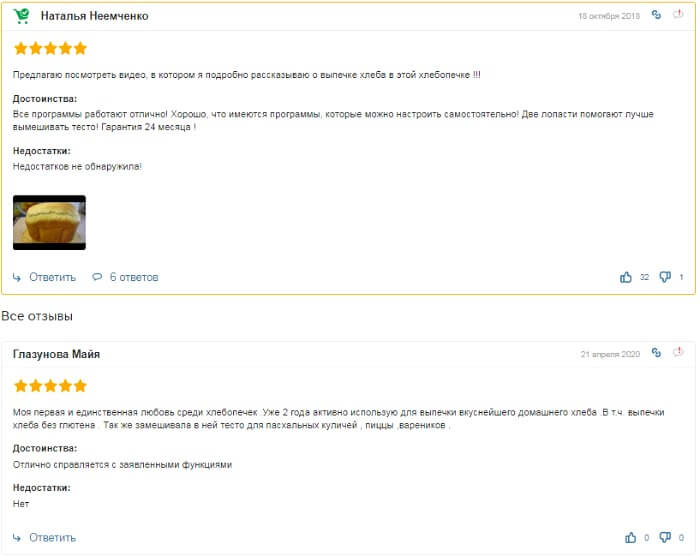Dislike Наталья Неемченко's review with thumbs down
Image resolution: width=700 pixels, height=556 pixels.
[665, 277]
